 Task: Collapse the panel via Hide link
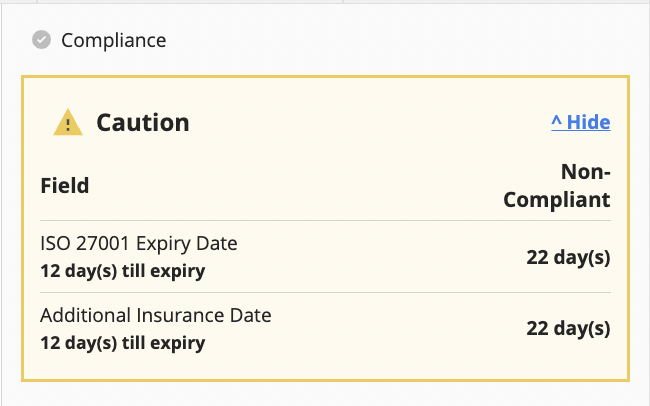tap(580, 122)
